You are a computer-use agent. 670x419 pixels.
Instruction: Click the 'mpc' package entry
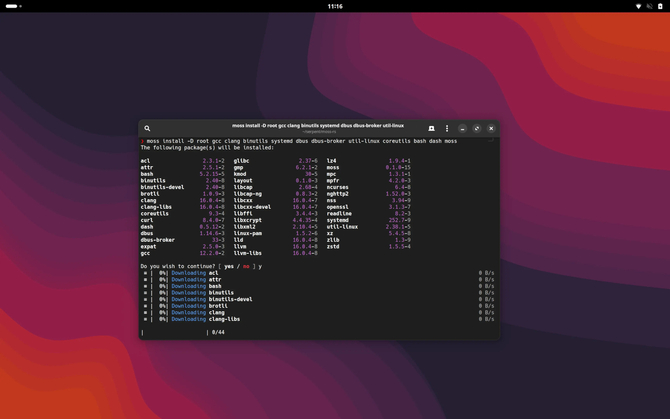pyautogui.click(x=332, y=174)
